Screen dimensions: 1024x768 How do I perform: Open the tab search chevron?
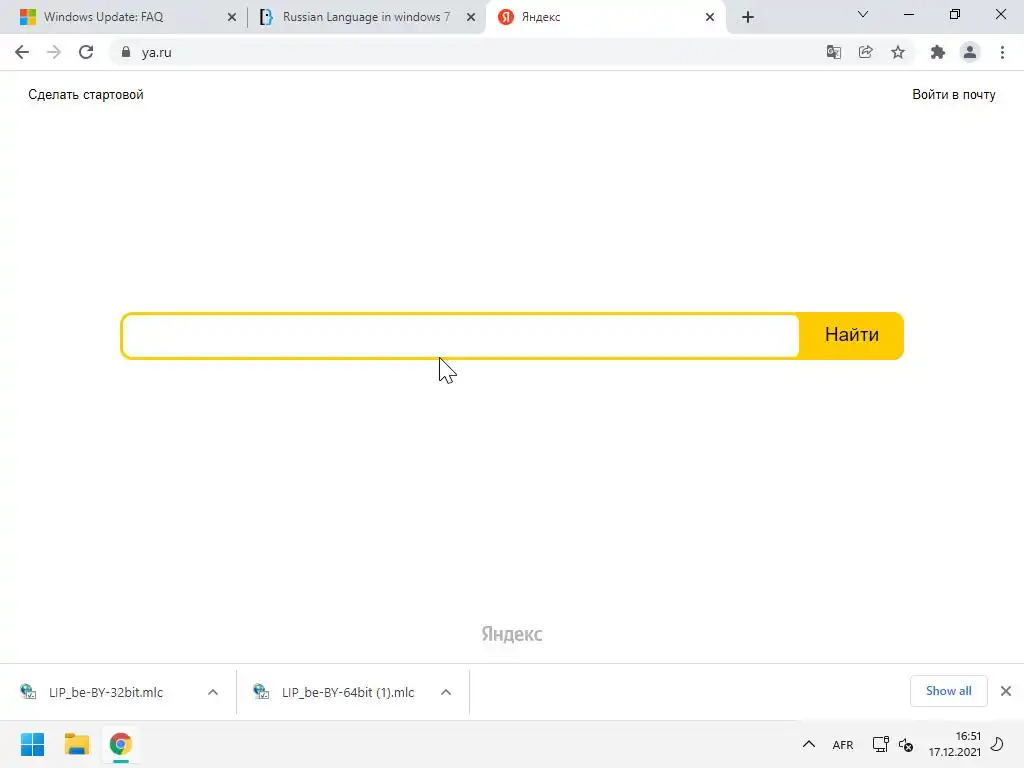tap(863, 14)
